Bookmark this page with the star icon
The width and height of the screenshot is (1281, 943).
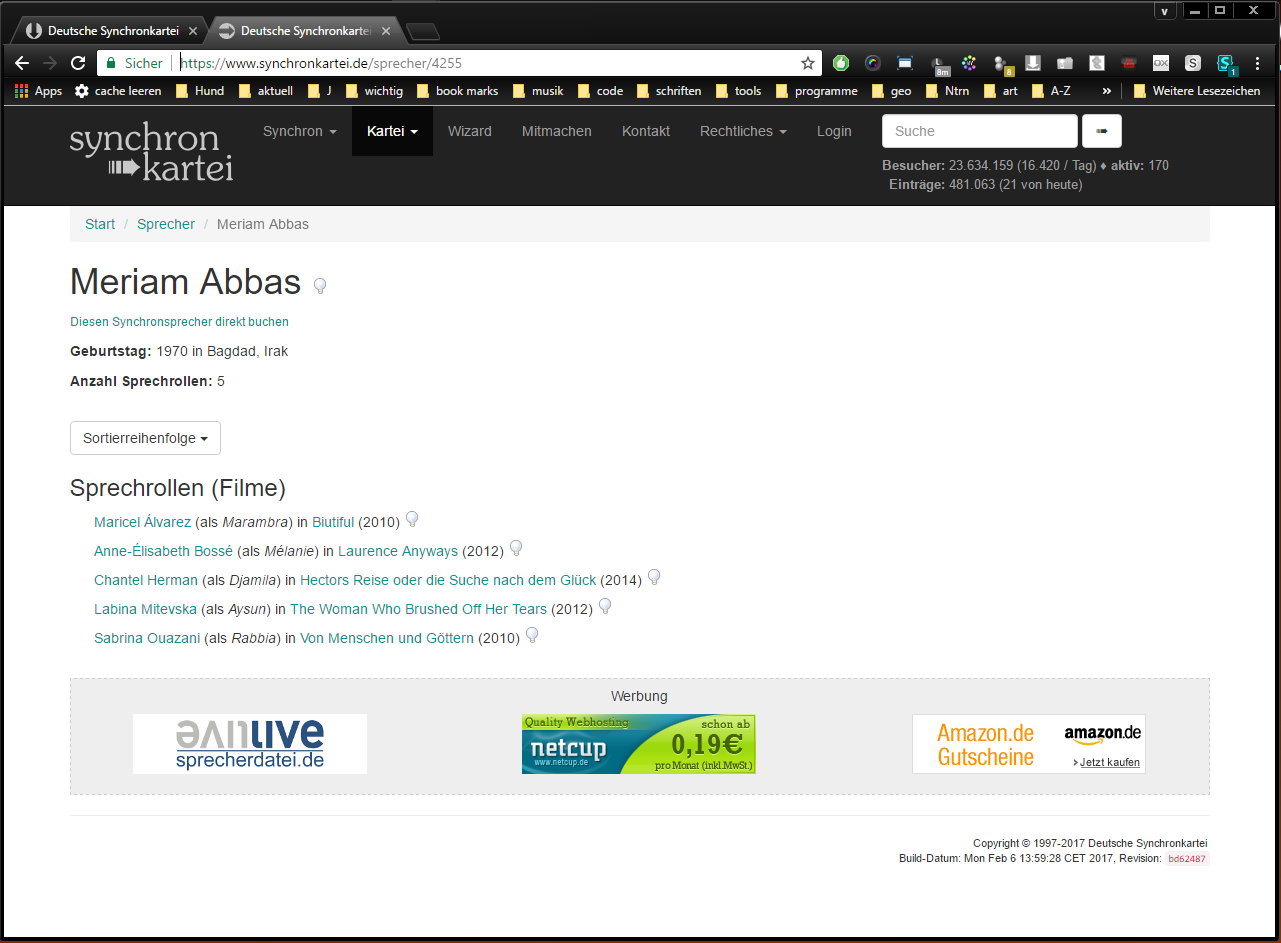pyautogui.click(x=808, y=63)
